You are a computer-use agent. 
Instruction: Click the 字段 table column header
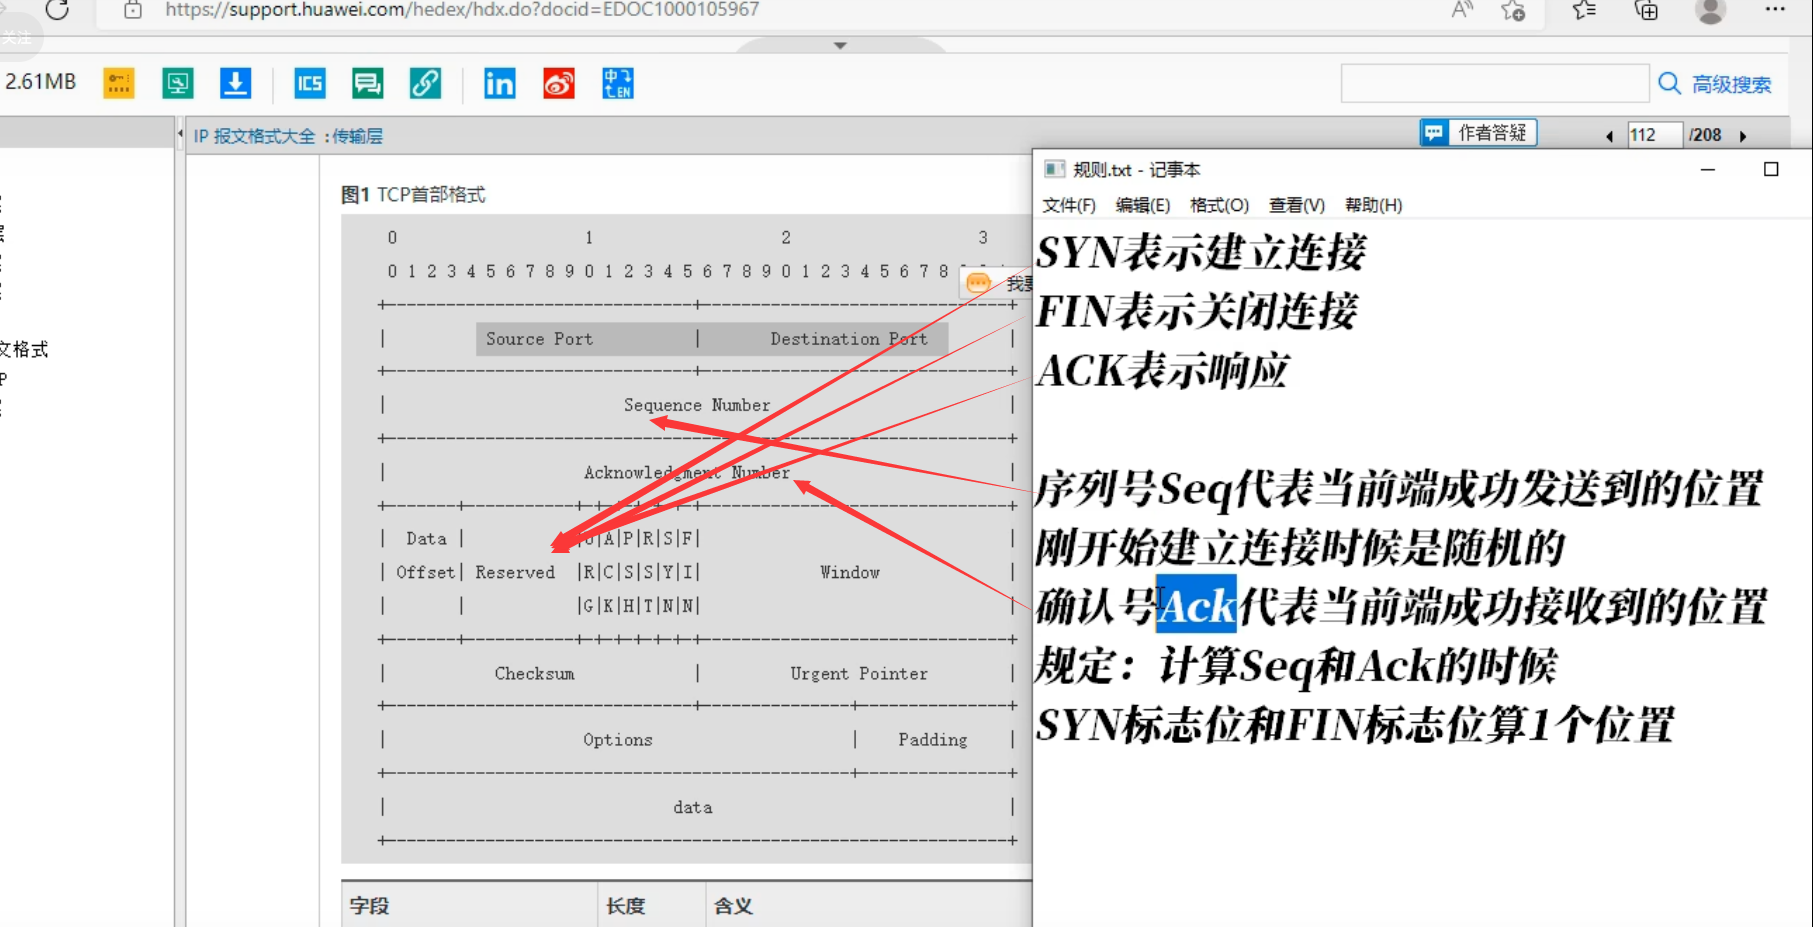[x=369, y=906]
